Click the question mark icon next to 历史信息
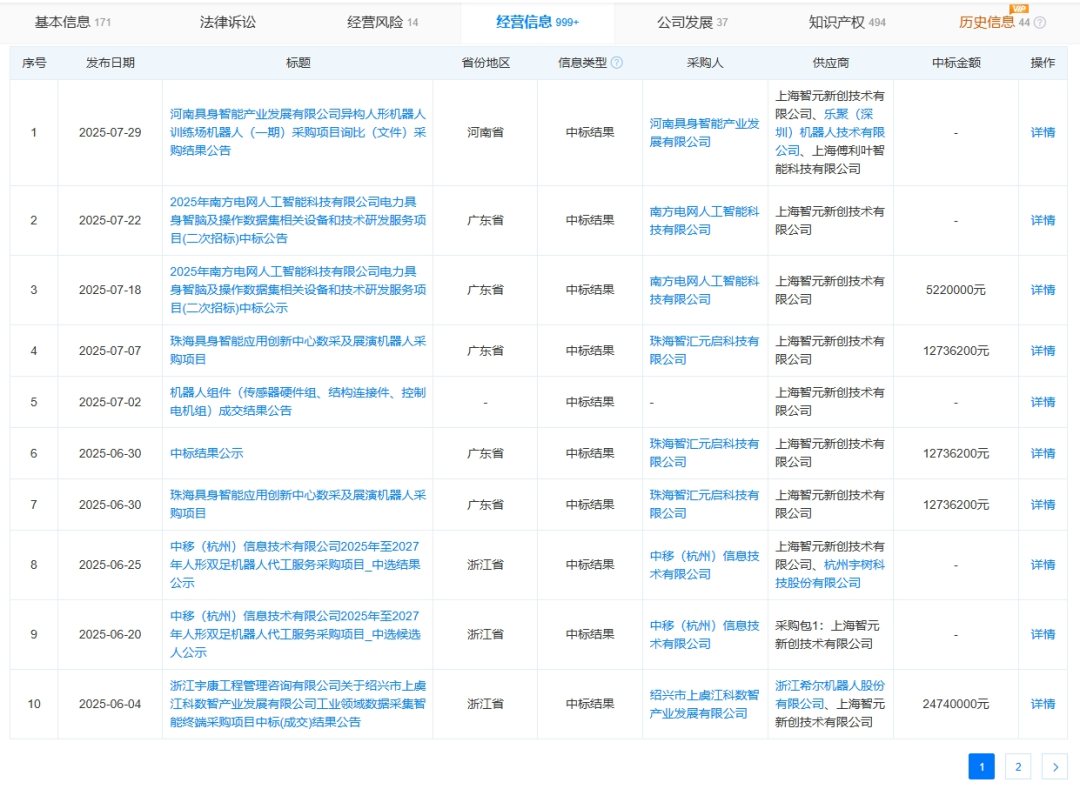 [x=1040, y=23]
